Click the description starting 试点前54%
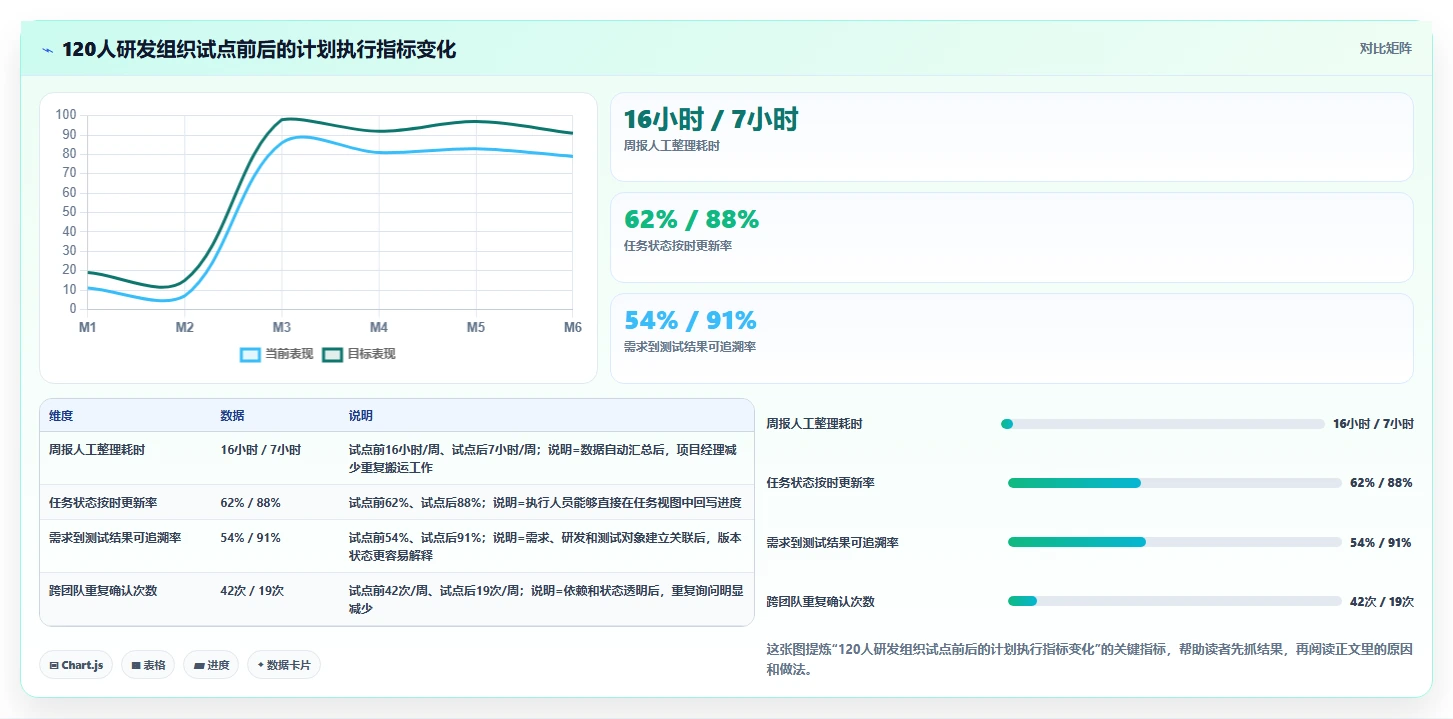This screenshot has height=719, width=1453. click(x=545, y=547)
